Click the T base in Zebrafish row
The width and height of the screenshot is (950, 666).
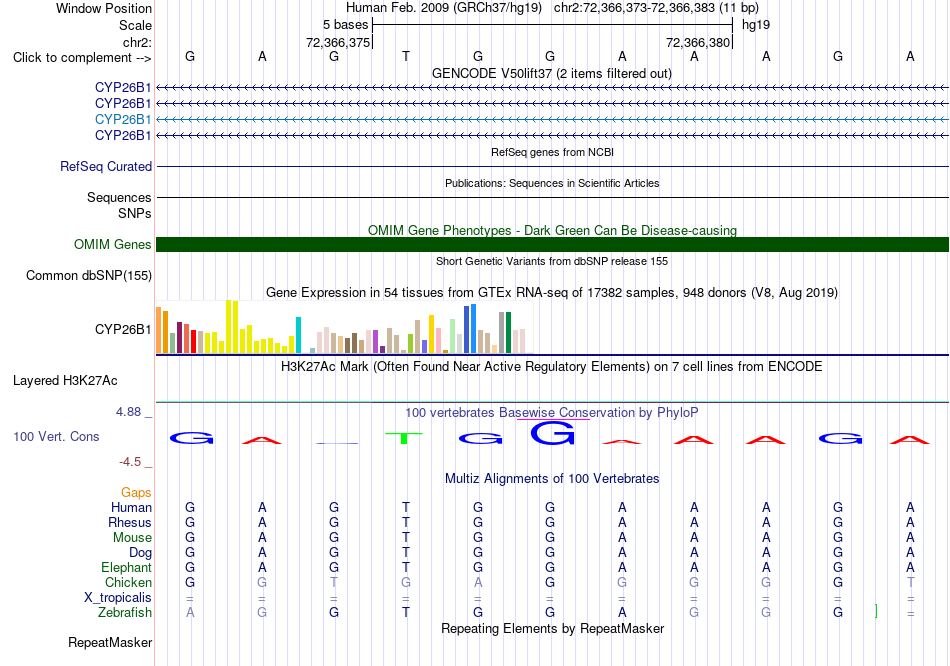(x=406, y=613)
